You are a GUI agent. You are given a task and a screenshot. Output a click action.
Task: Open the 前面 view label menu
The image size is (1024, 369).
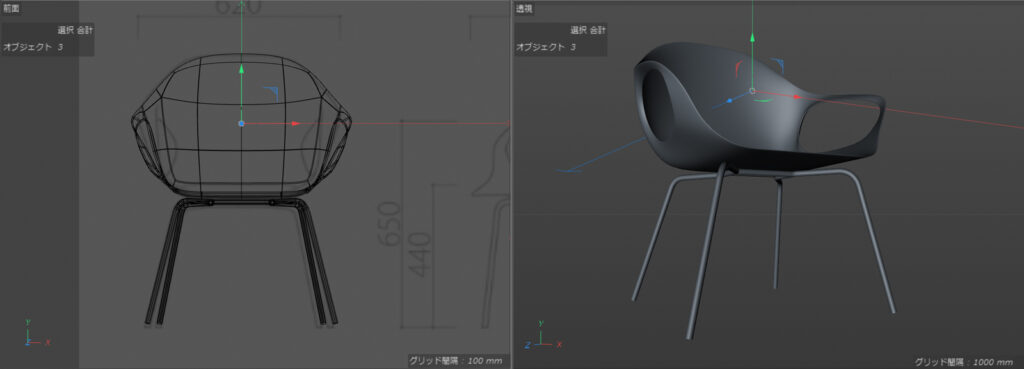coord(12,8)
